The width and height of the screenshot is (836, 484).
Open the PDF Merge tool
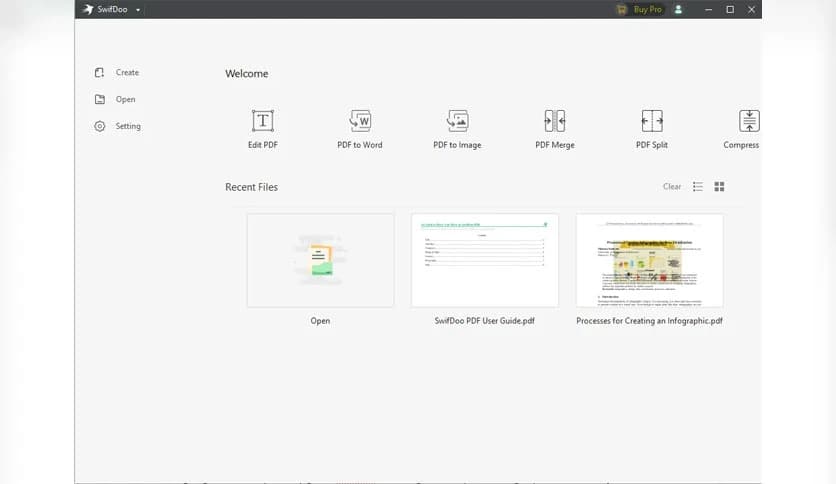click(x=554, y=122)
